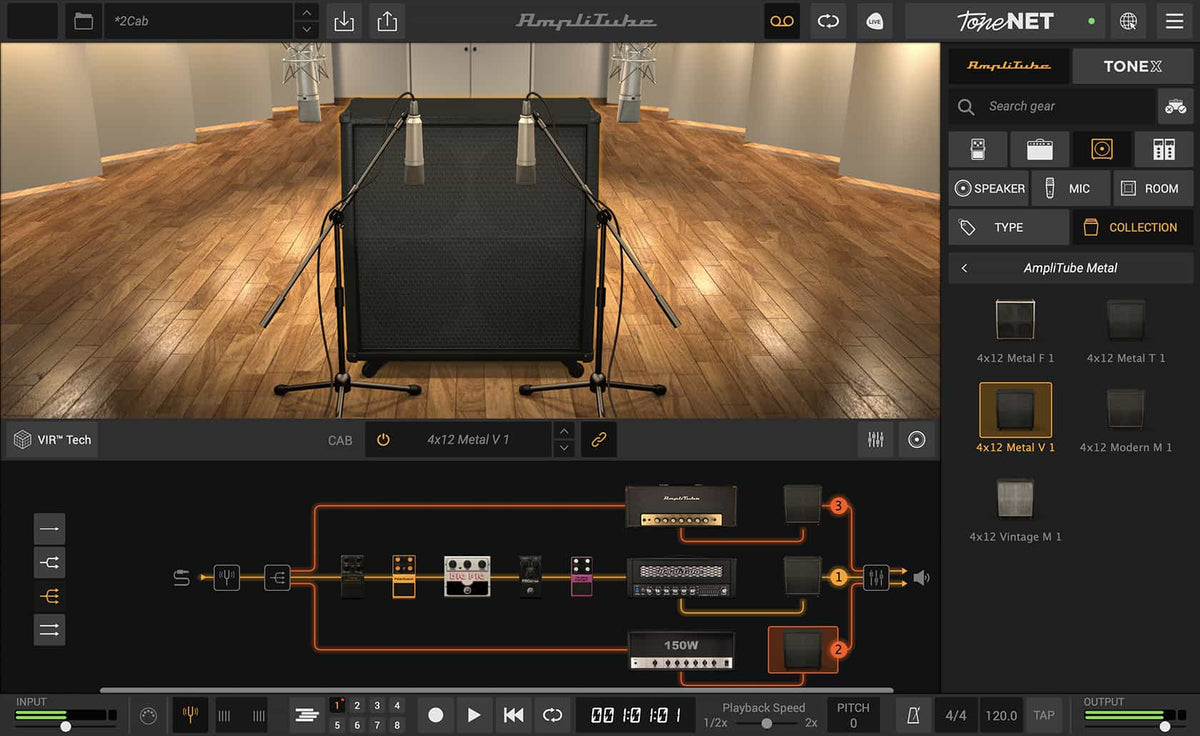The height and width of the screenshot is (736, 1200).
Task: Open the looper icon in top bar
Action: pos(828,21)
